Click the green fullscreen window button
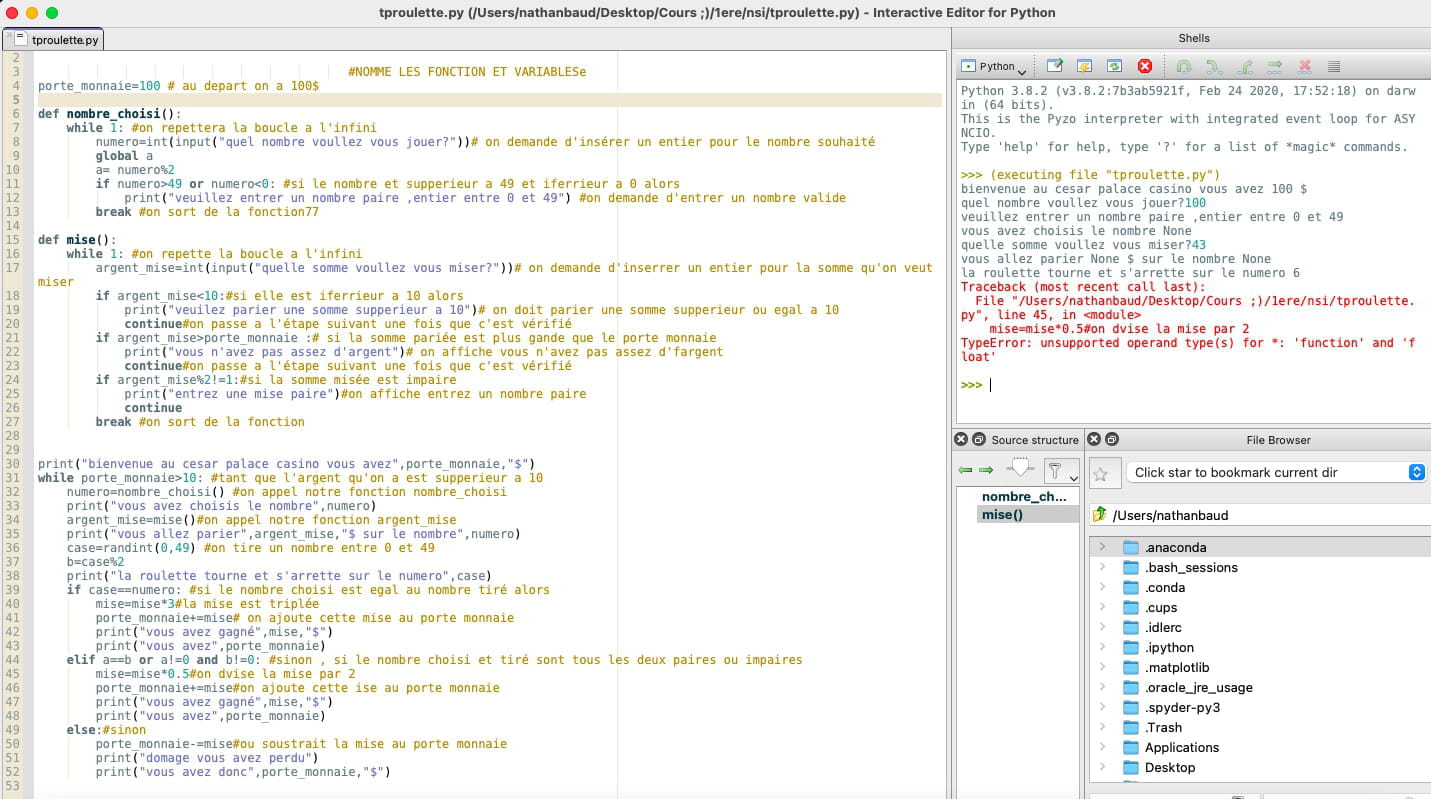The image size is (1431, 799). [x=52, y=13]
